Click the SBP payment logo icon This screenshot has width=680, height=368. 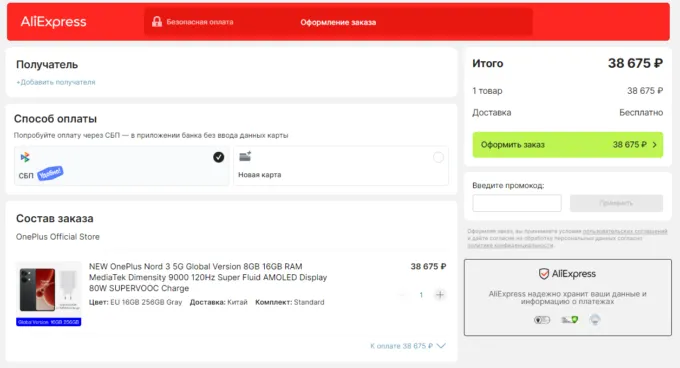point(25,157)
